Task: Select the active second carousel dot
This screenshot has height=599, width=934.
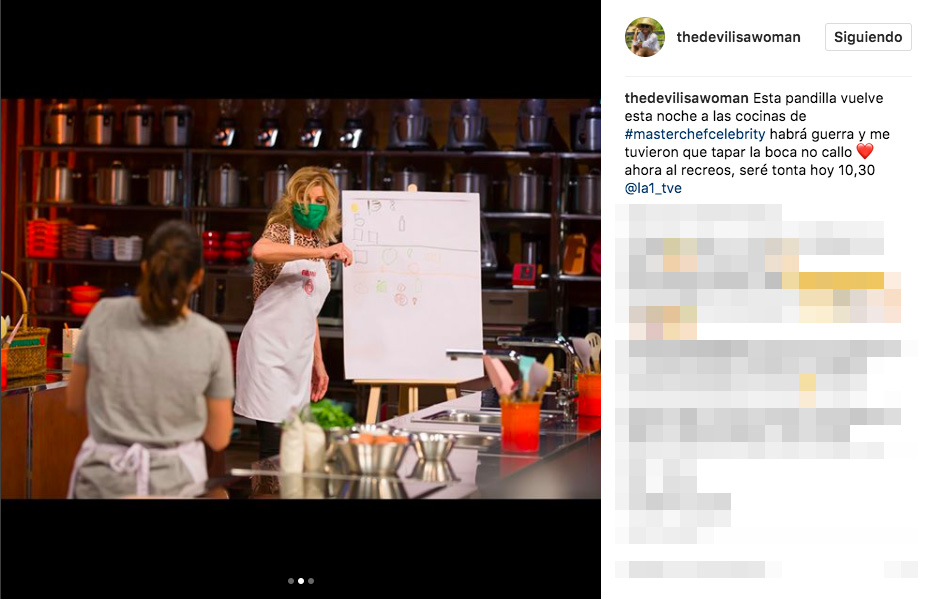Action: (x=301, y=581)
